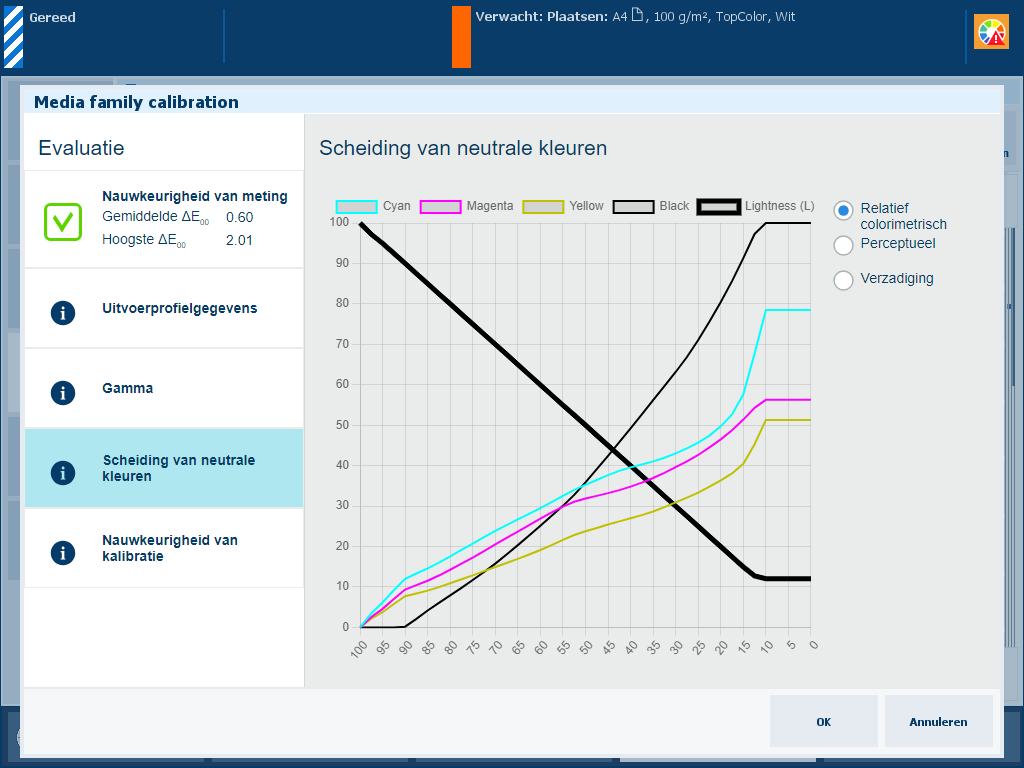Click the orange status indicator beside Verwacht

click(x=461, y=37)
